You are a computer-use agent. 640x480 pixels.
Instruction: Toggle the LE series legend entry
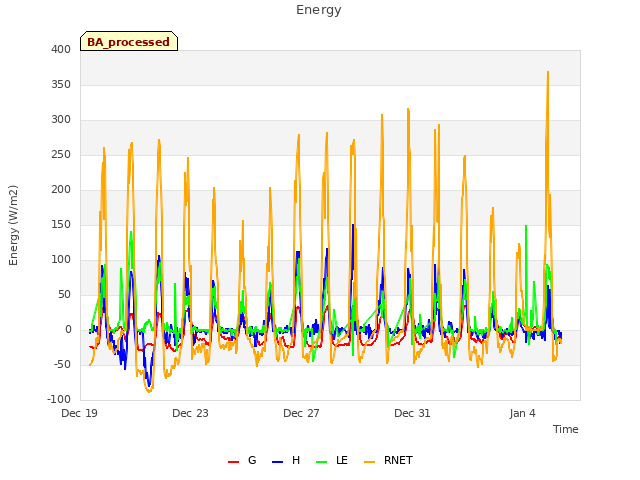tap(332, 460)
